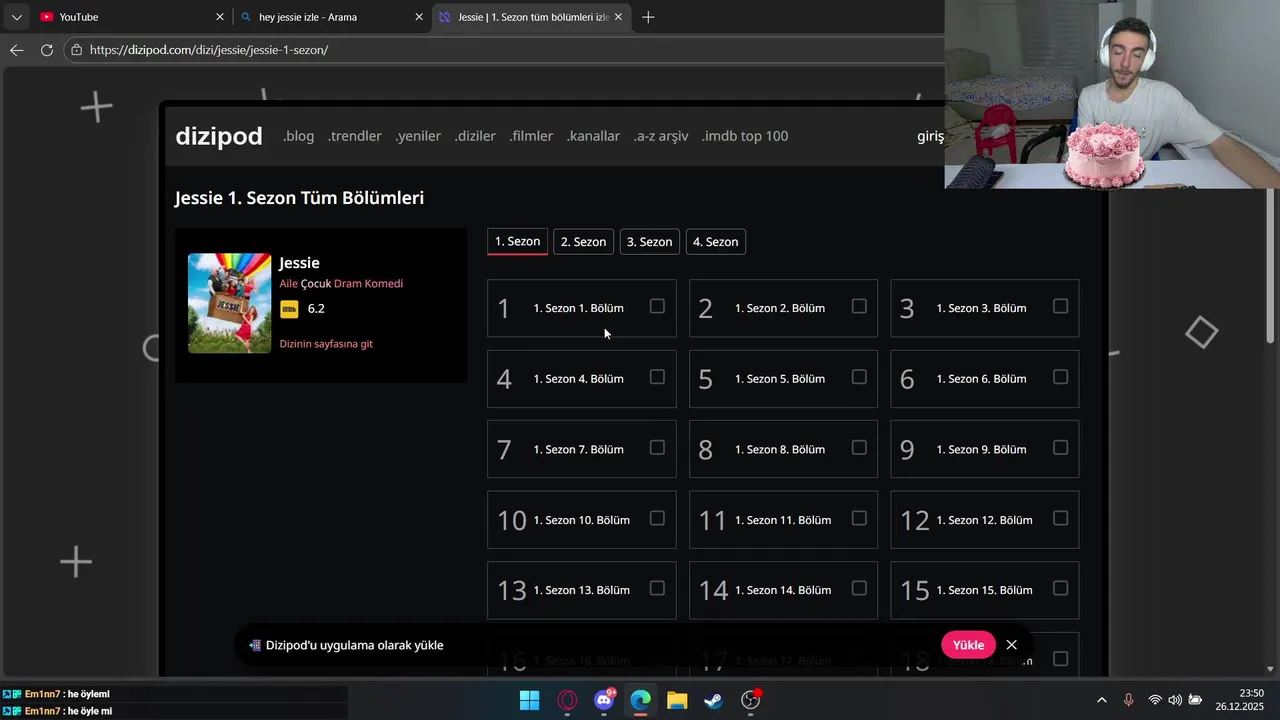Show hidden system tray icons
1280x720 pixels.
click(1102, 700)
